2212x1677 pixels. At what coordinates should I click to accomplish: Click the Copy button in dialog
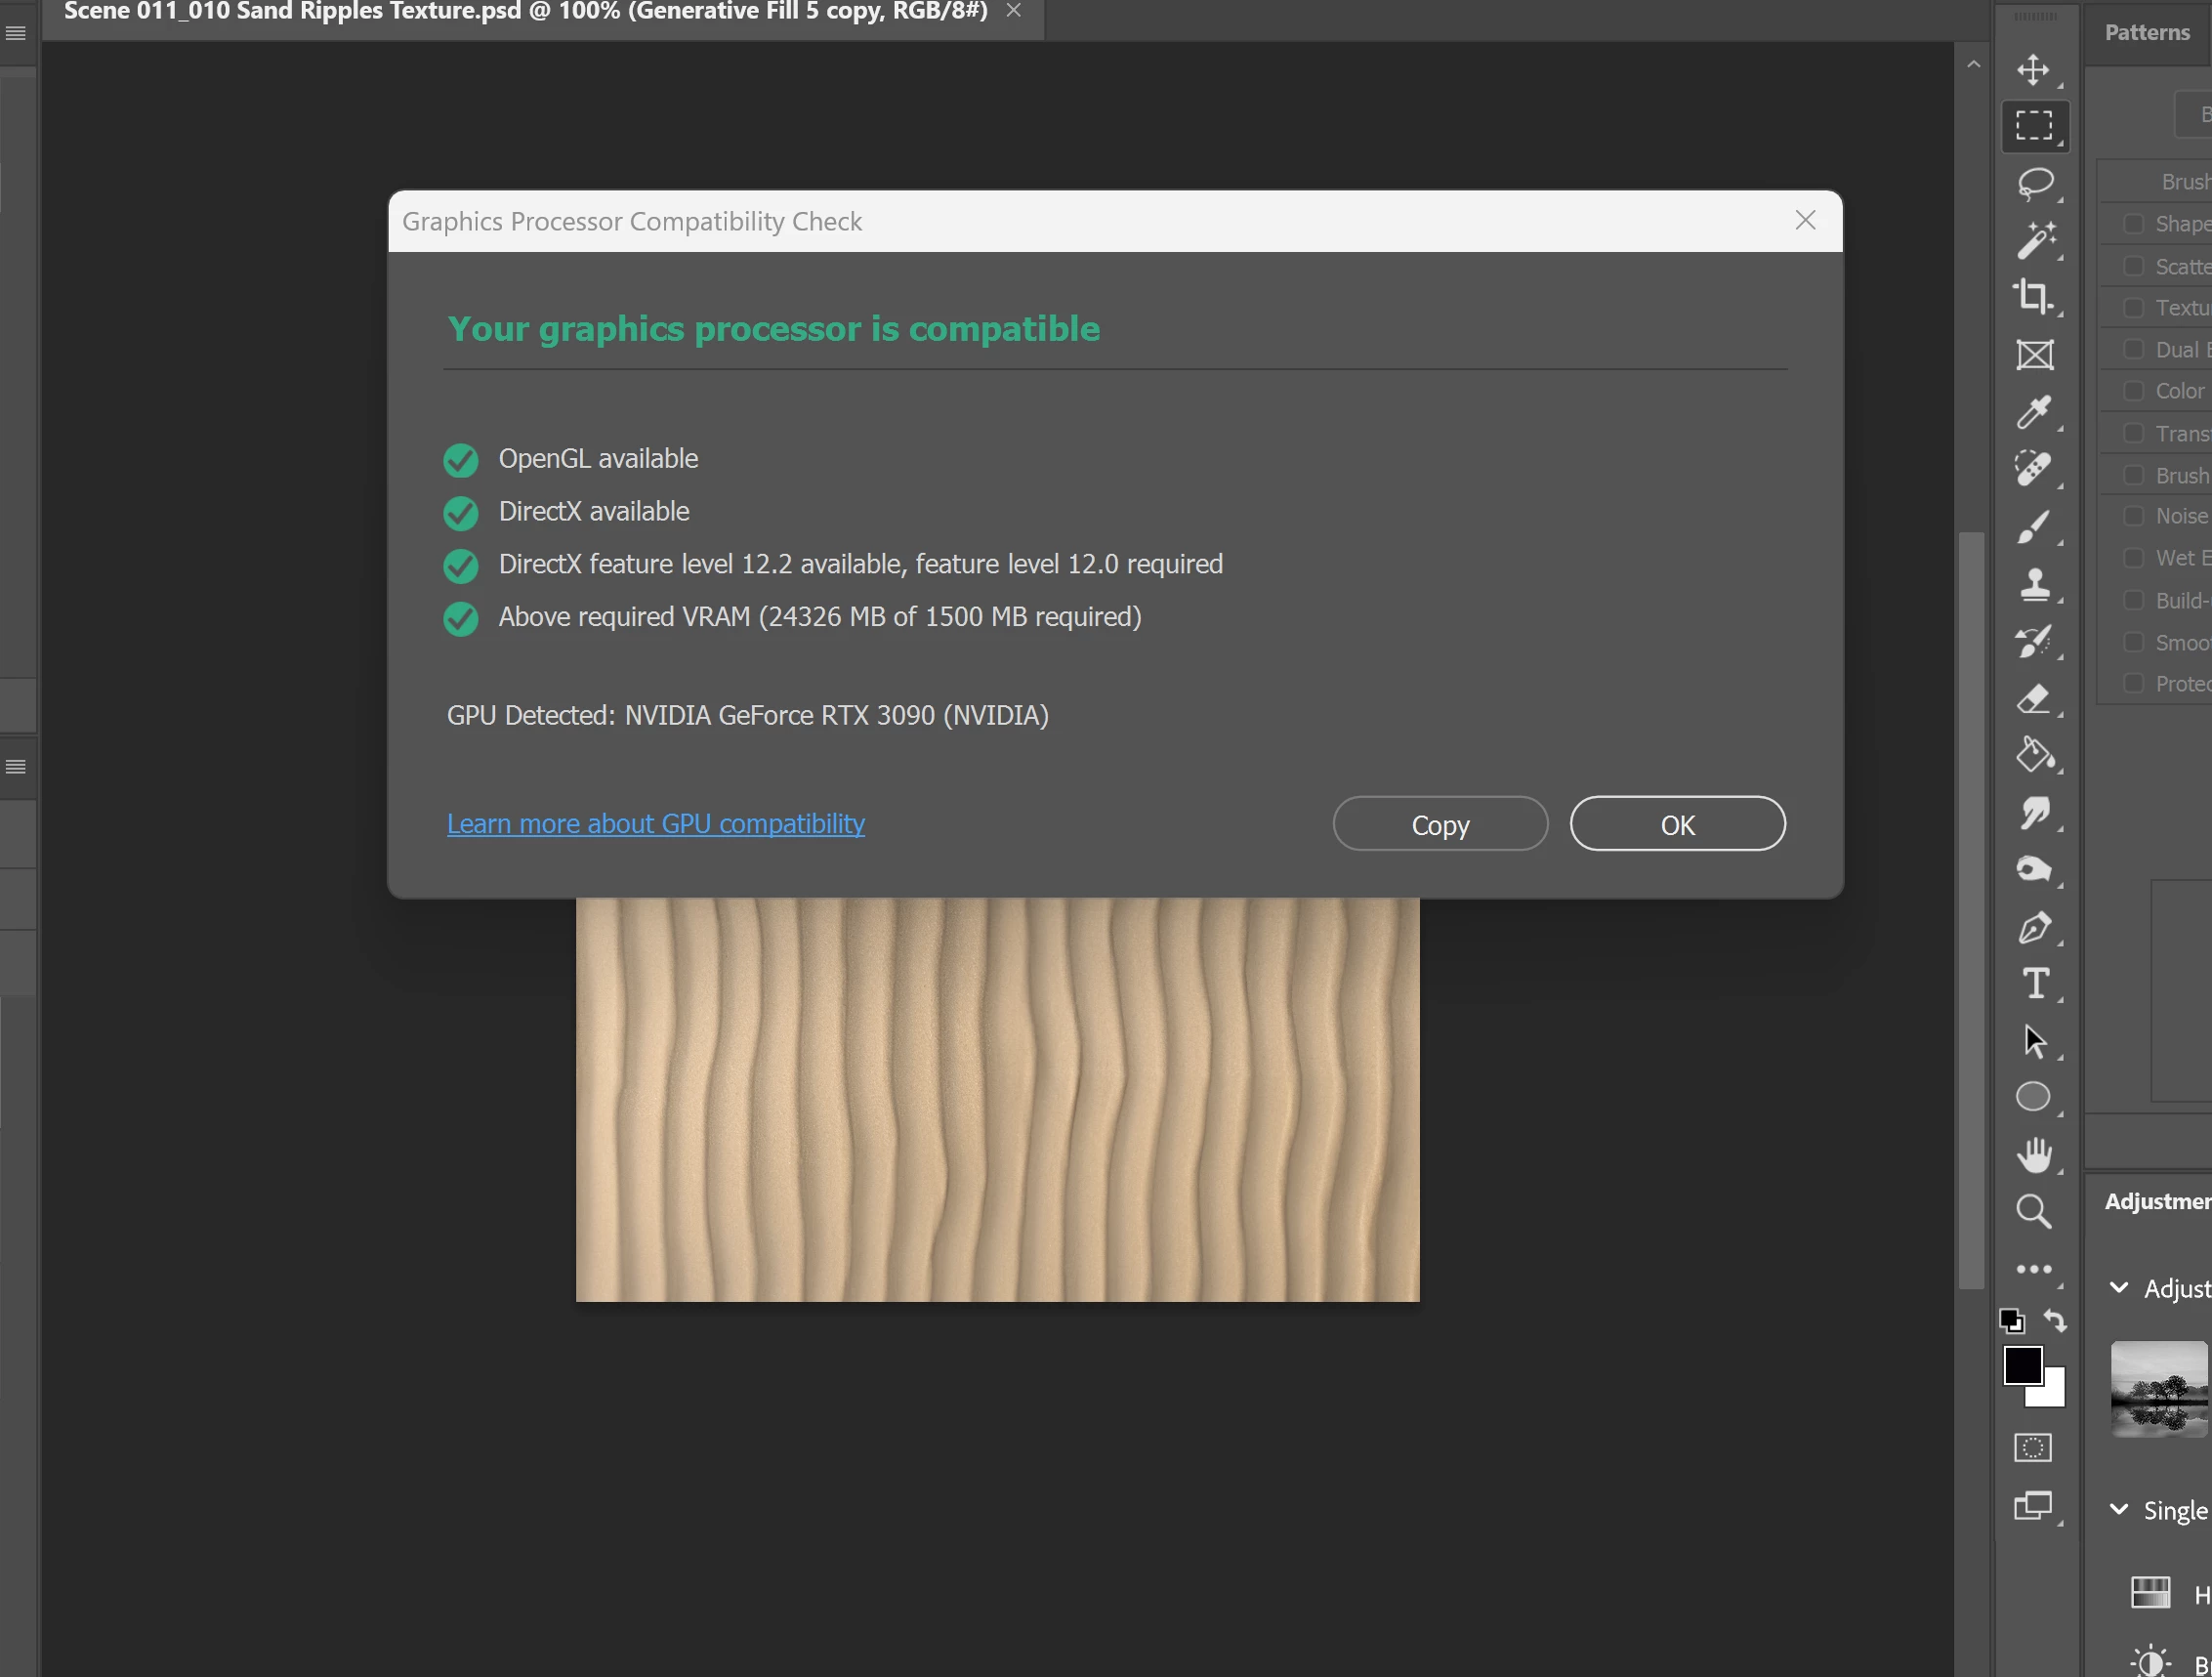pyautogui.click(x=1439, y=824)
